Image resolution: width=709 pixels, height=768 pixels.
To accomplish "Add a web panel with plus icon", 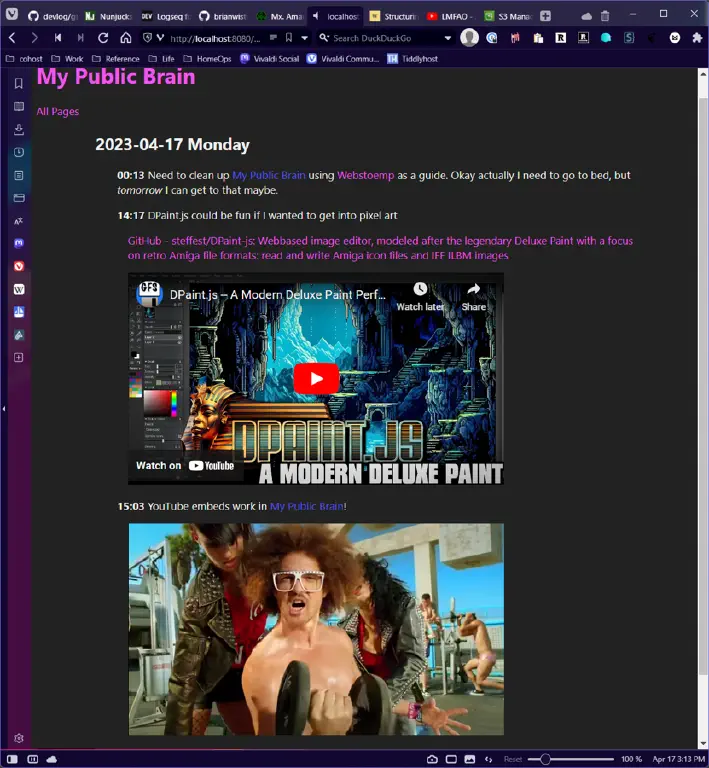I will (x=19, y=358).
